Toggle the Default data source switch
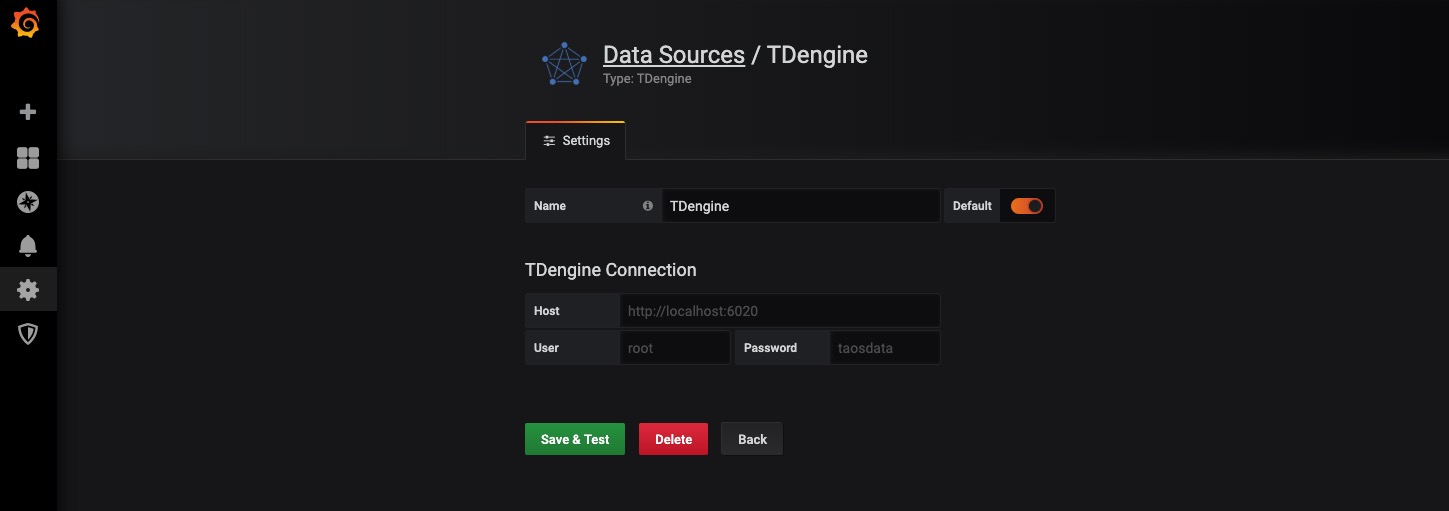This screenshot has width=1449, height=511. (x=1026, y=206)
